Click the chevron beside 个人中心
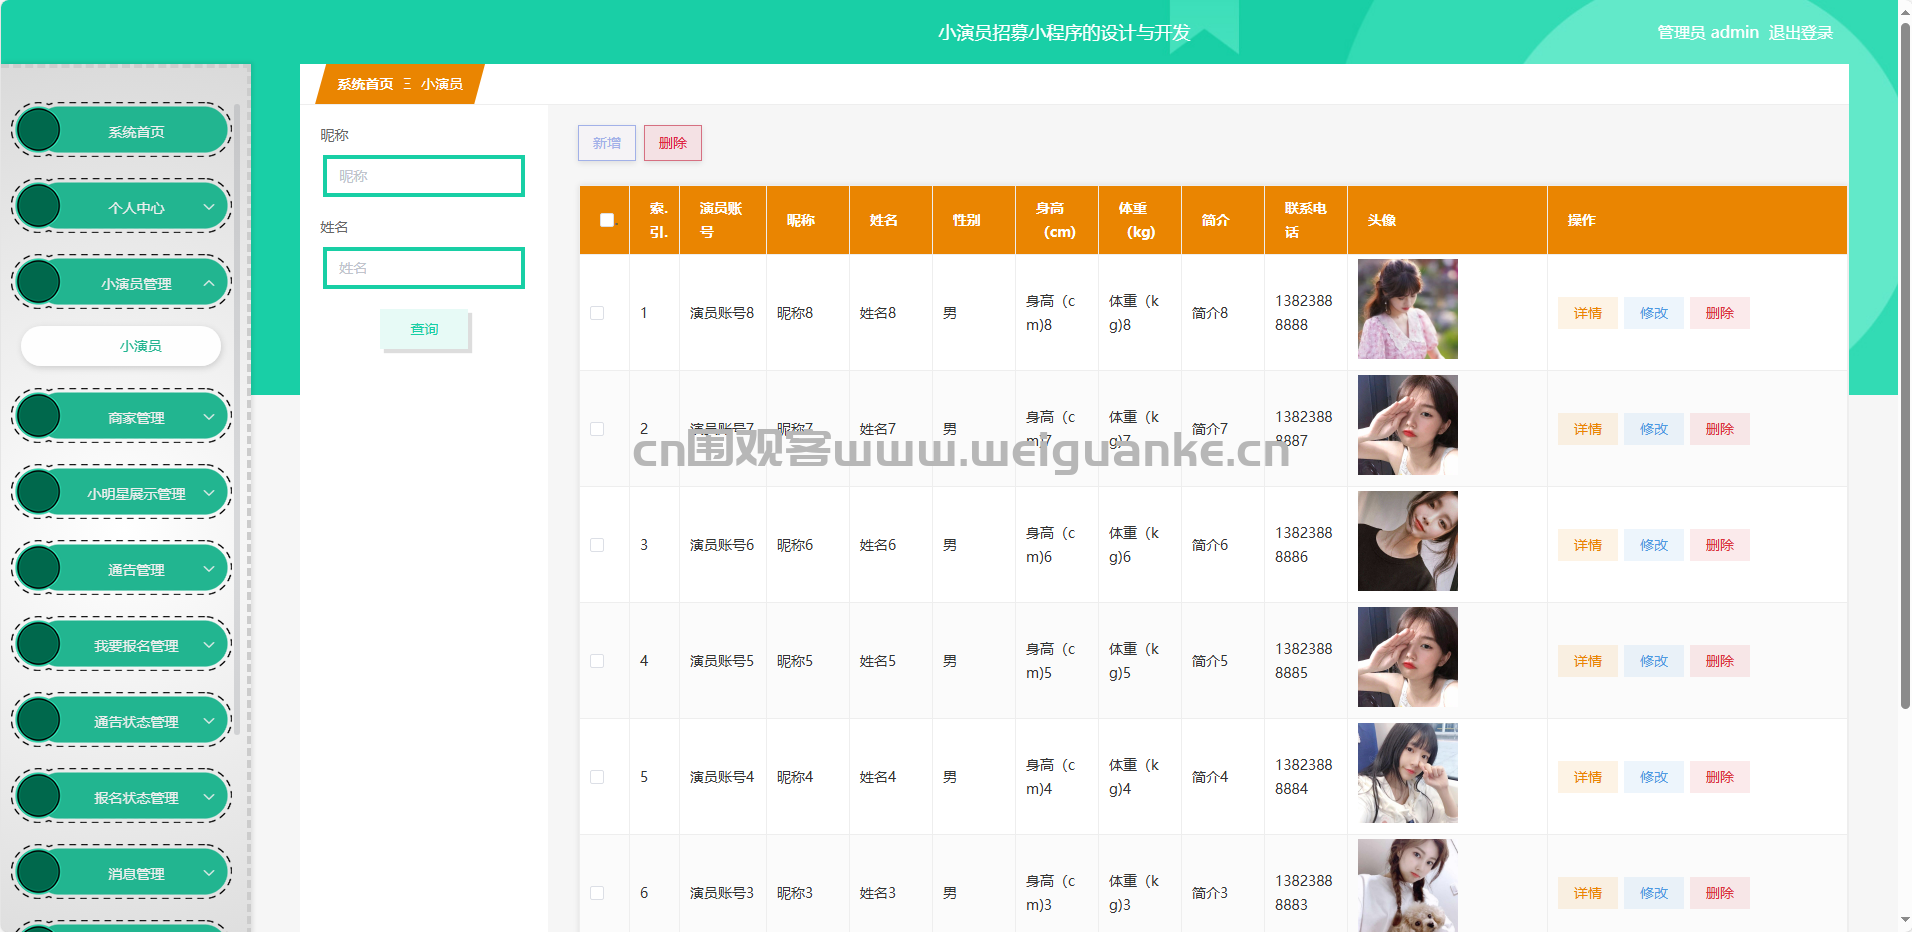Screen dimensions: 1912x932 click(x=209, y=206)
